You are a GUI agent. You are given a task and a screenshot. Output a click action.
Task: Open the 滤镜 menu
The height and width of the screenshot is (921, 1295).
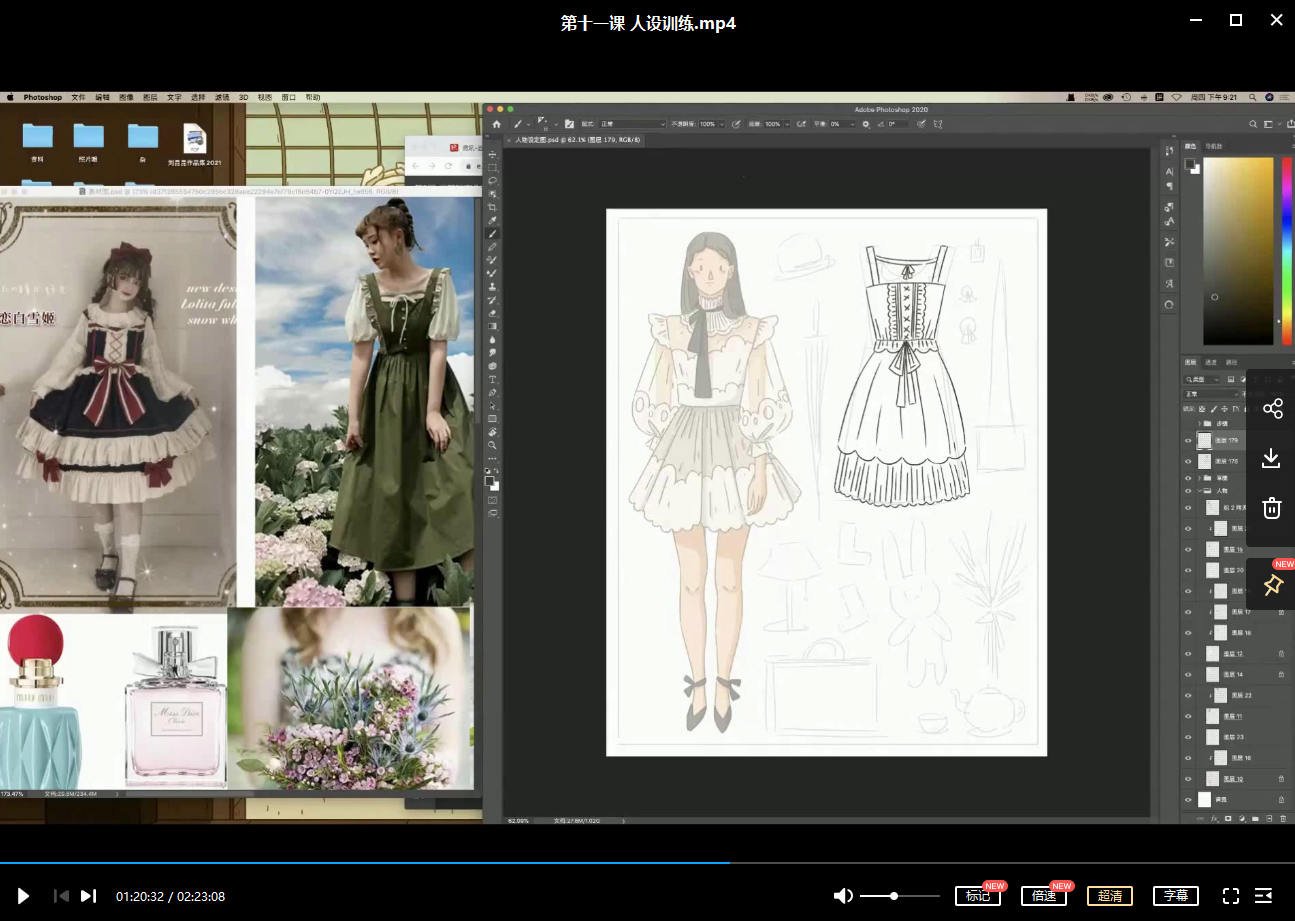(x=221, y=97)
